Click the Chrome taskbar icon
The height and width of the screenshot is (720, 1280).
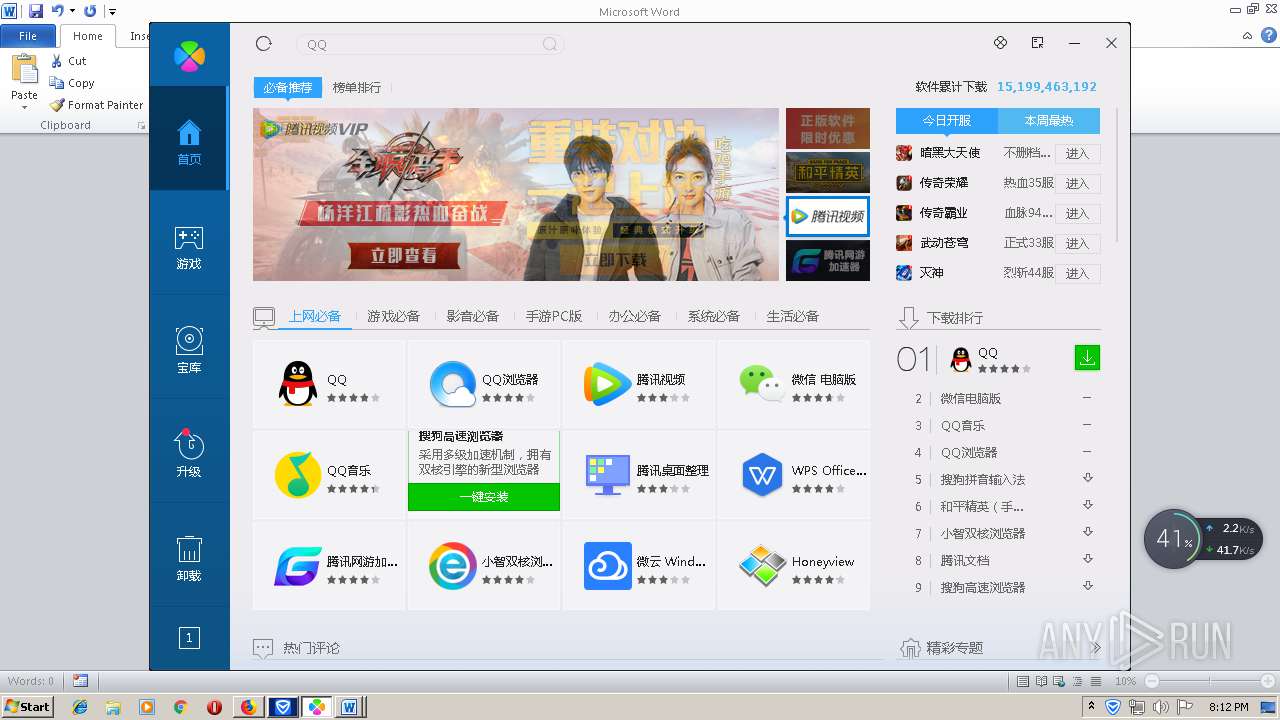tap(180, 707)
